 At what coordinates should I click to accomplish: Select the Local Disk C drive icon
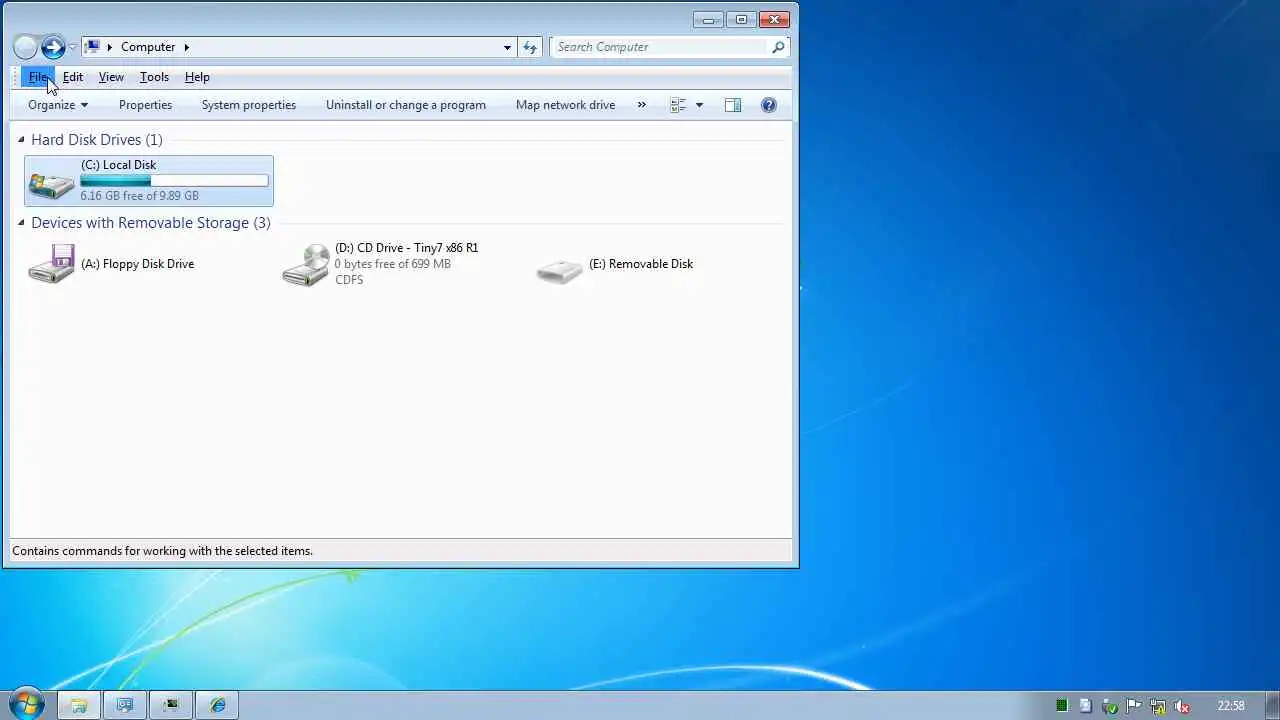pyautogui.click(x=51, y=184)
